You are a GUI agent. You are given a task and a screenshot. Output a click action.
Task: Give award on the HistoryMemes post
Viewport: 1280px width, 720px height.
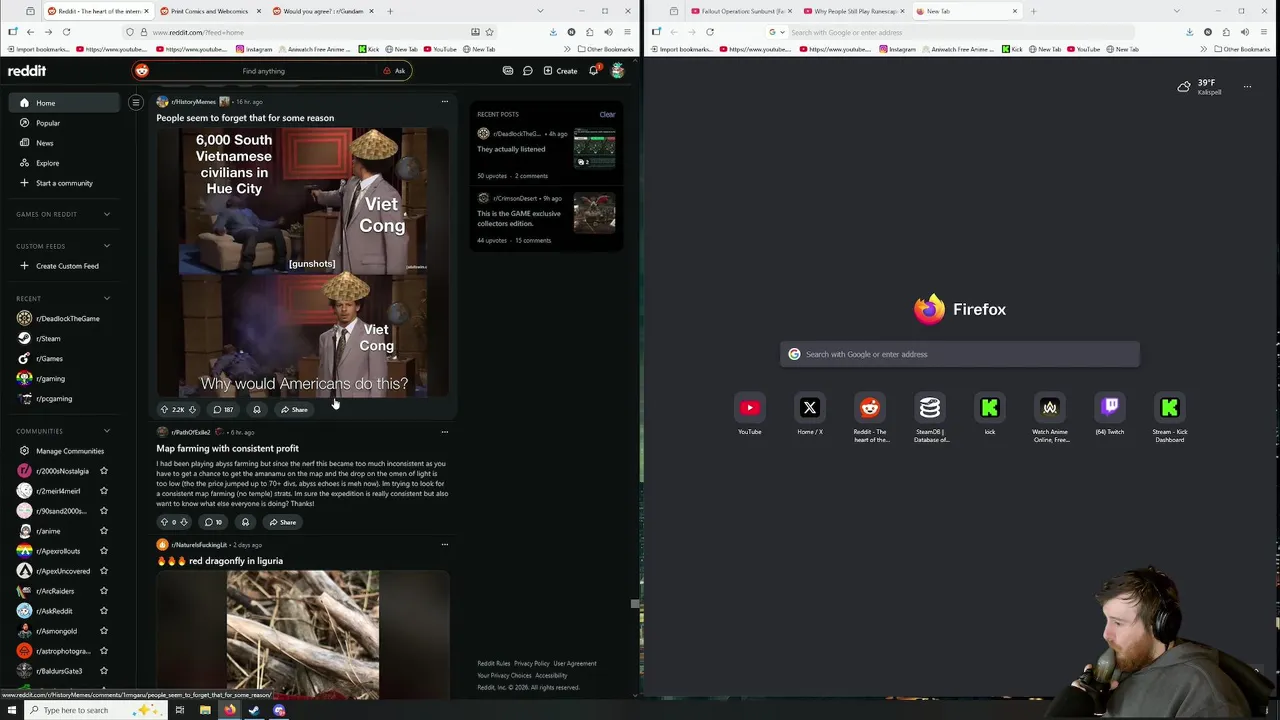tap(257, 409)
